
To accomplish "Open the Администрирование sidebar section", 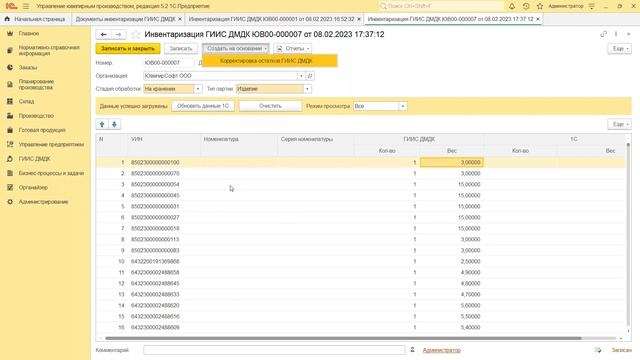I will (43, 202).
